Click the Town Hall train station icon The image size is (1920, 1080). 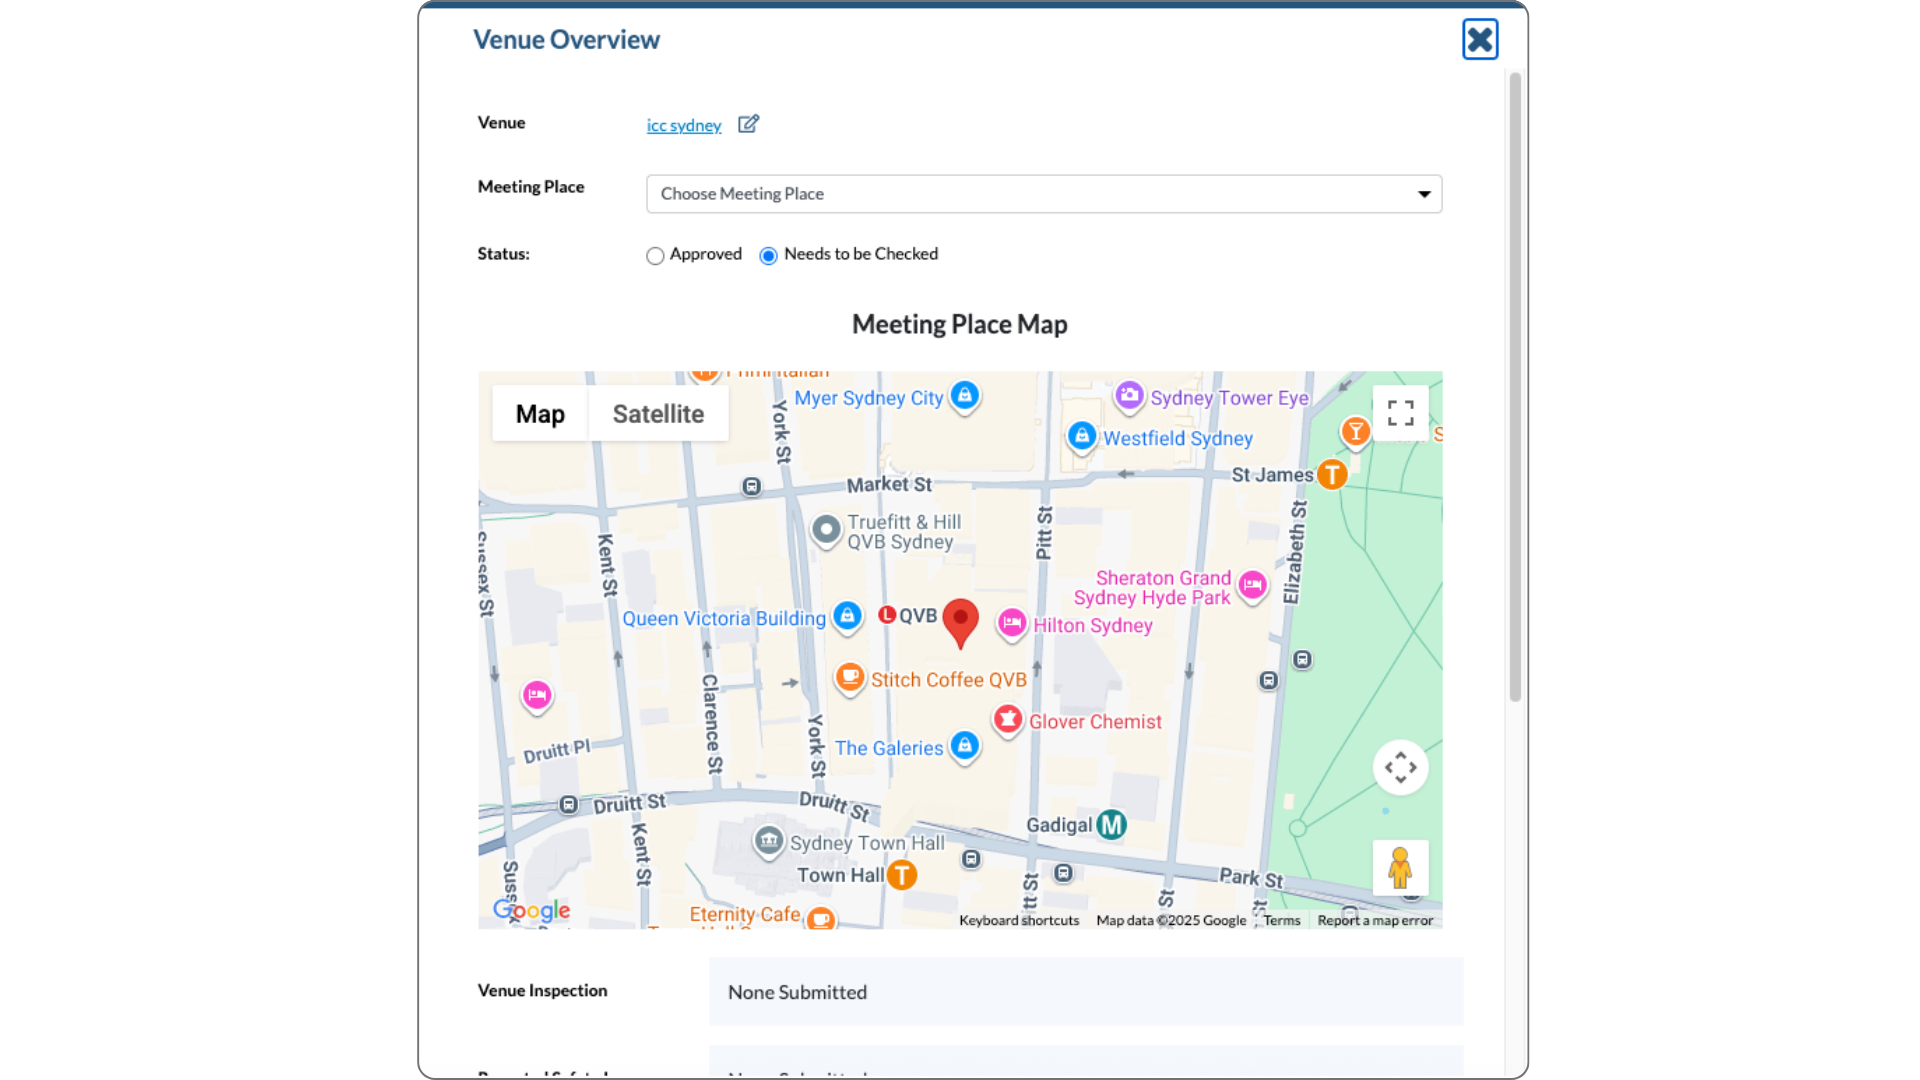click(x=902, y=875)
